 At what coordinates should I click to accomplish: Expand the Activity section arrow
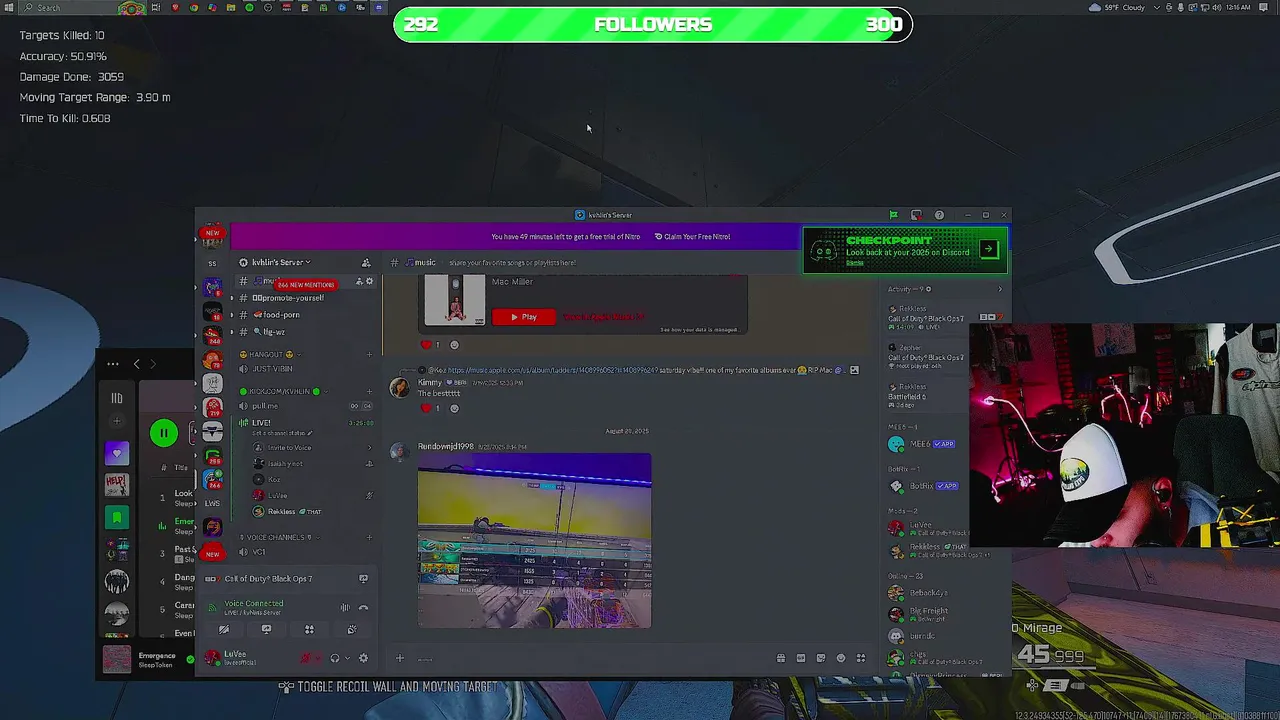point(1000,289)
